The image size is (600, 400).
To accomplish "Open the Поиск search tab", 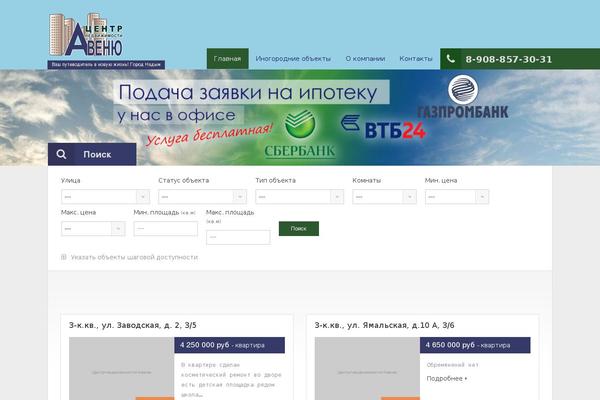I will [92, 154].
